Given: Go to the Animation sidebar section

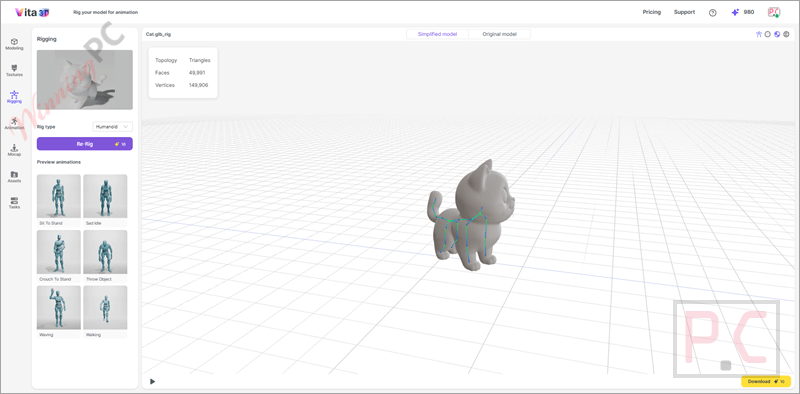Looking at the screenshot, I should (14, 124).
